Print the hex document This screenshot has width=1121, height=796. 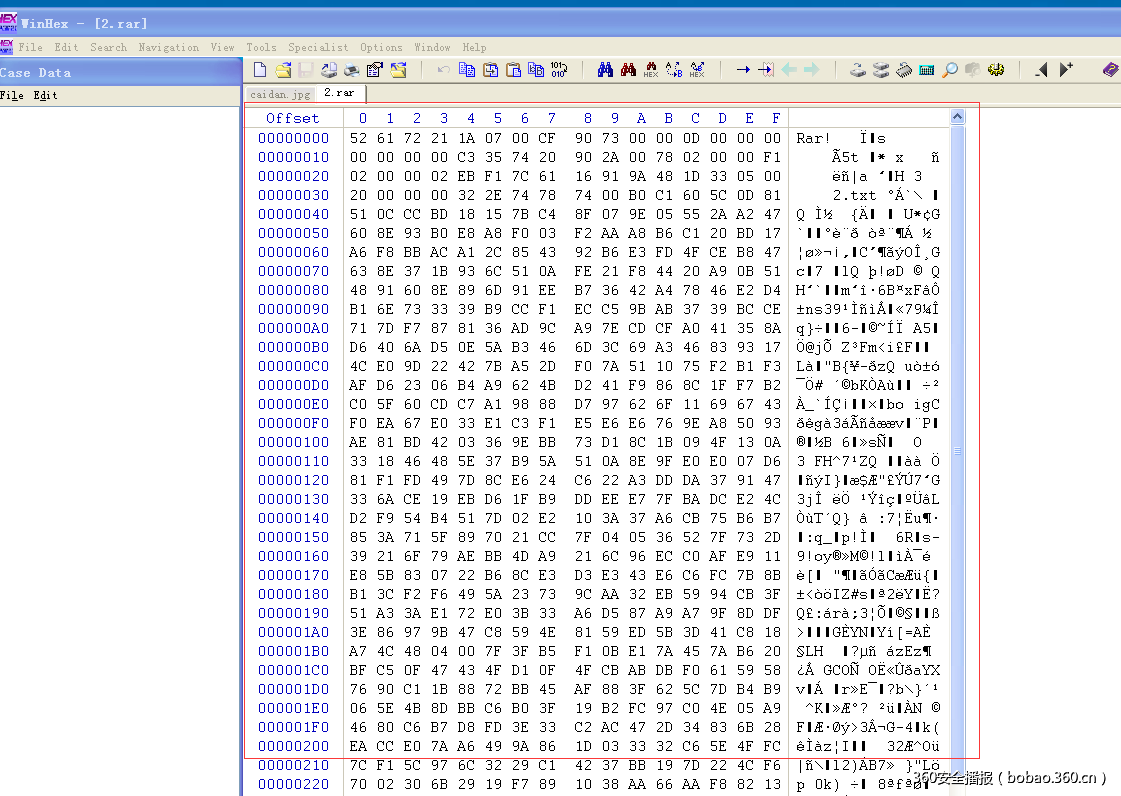coord(351,69)
